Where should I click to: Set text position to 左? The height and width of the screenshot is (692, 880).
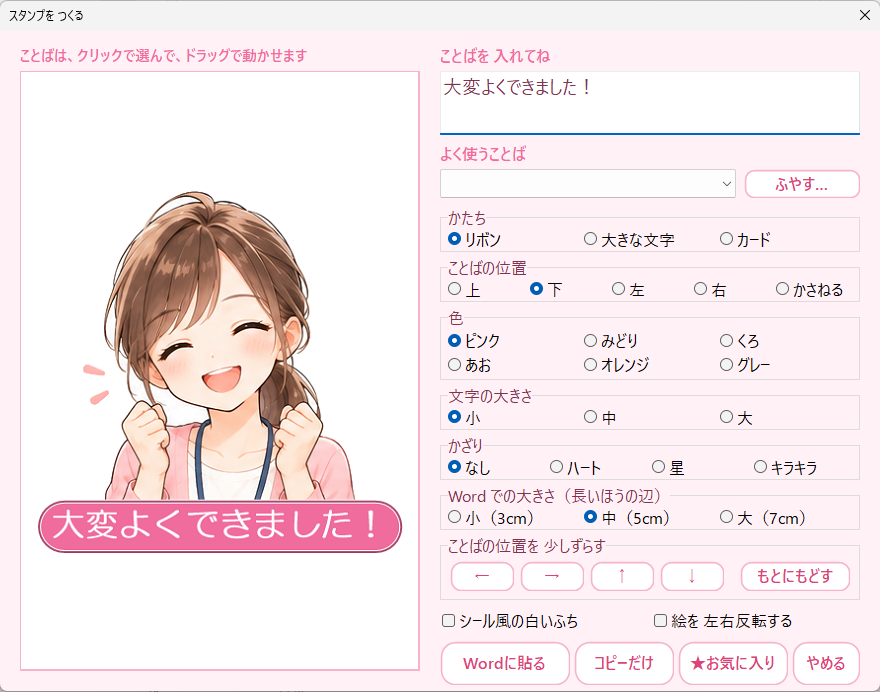click(x=628, y=290)
